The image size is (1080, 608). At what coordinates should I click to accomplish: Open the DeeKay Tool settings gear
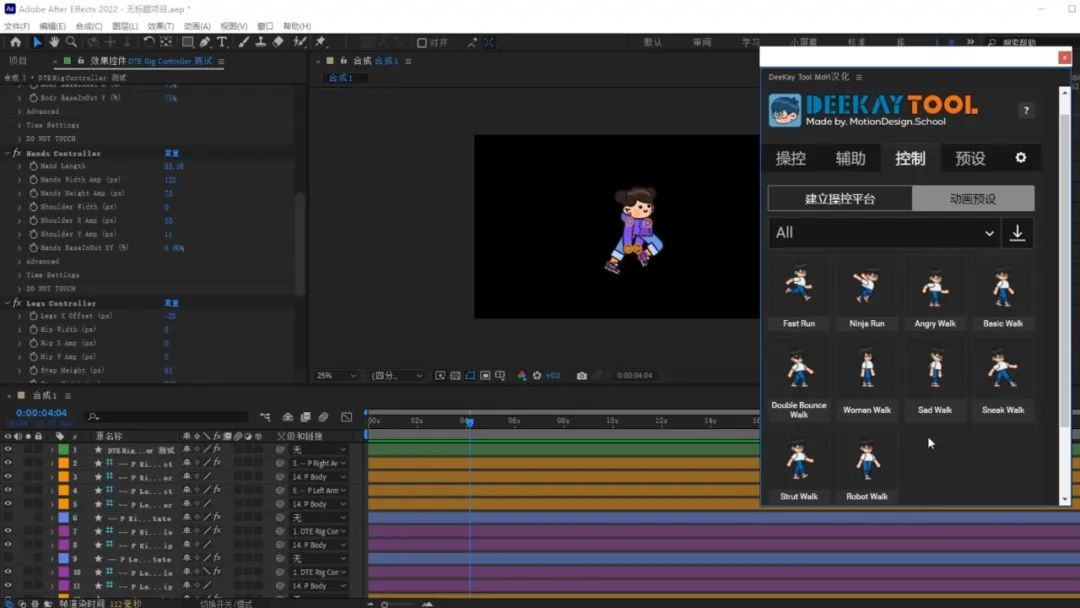1021,158
